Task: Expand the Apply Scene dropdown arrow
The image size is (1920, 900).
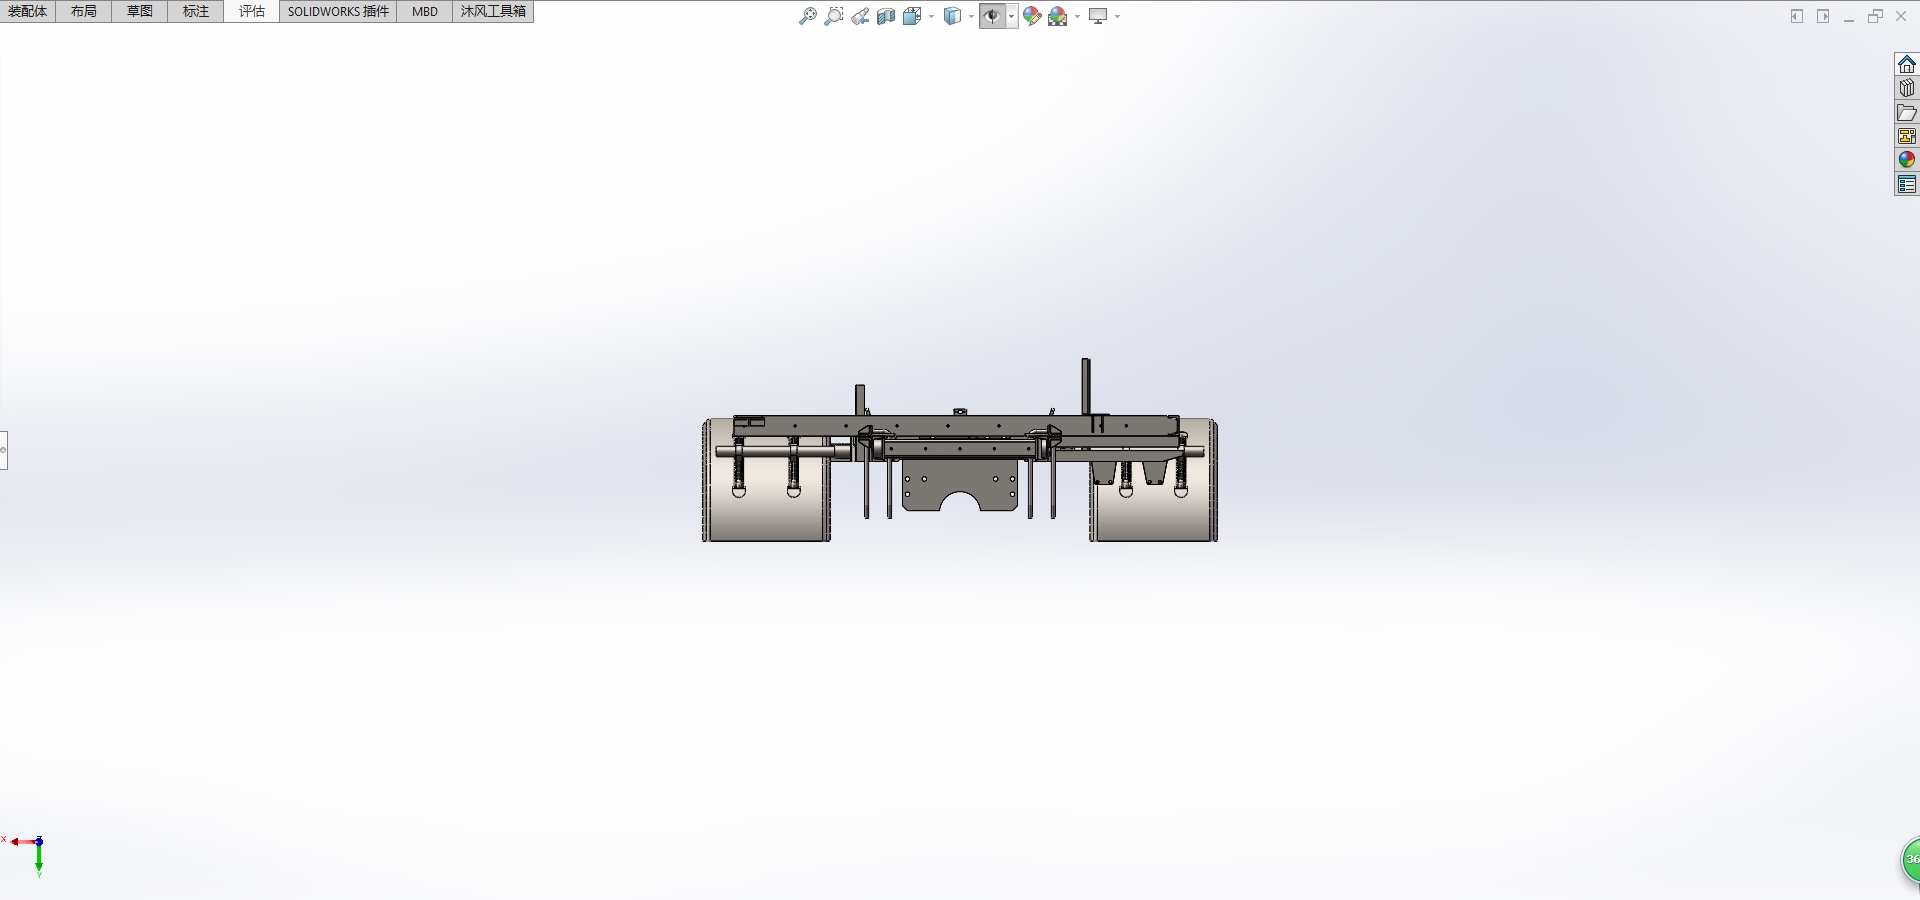Action: [1077, 16]
